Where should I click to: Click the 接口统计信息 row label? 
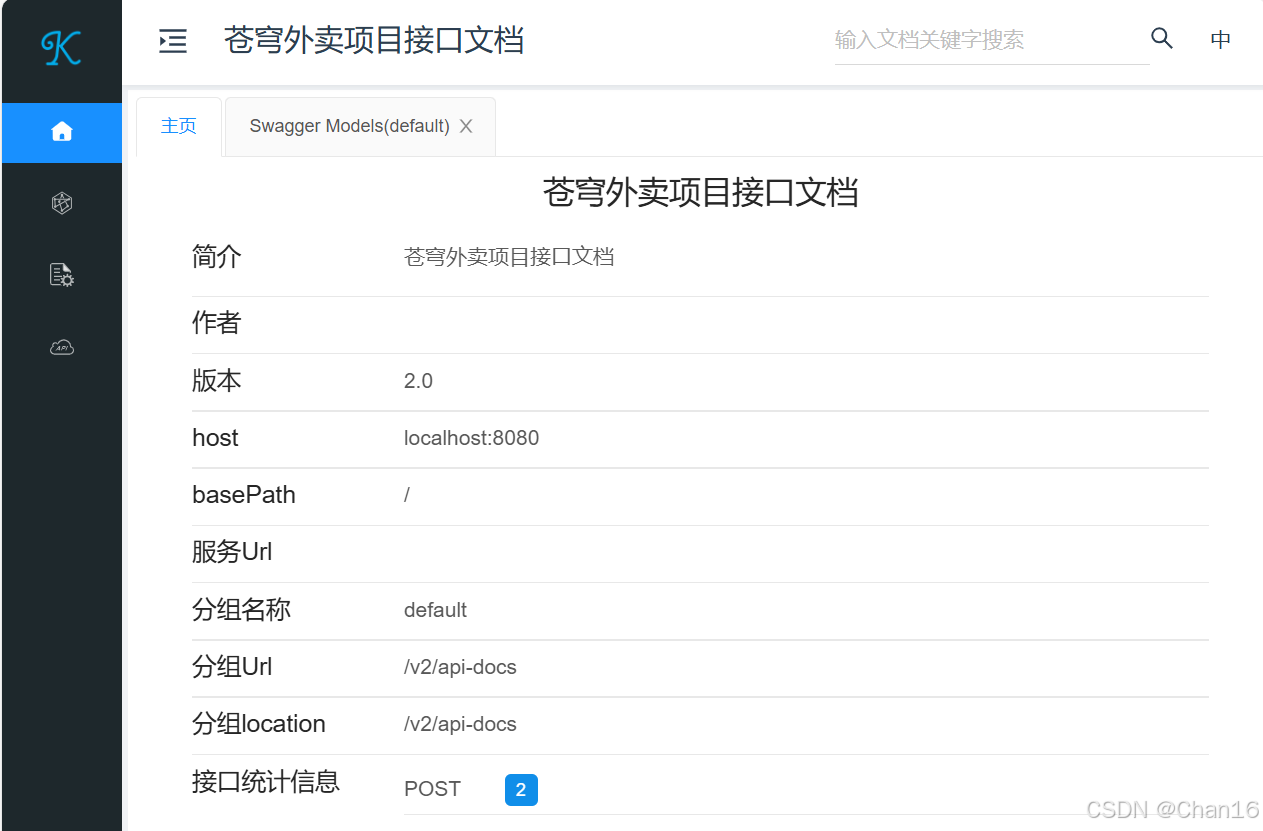click(265, 782)
